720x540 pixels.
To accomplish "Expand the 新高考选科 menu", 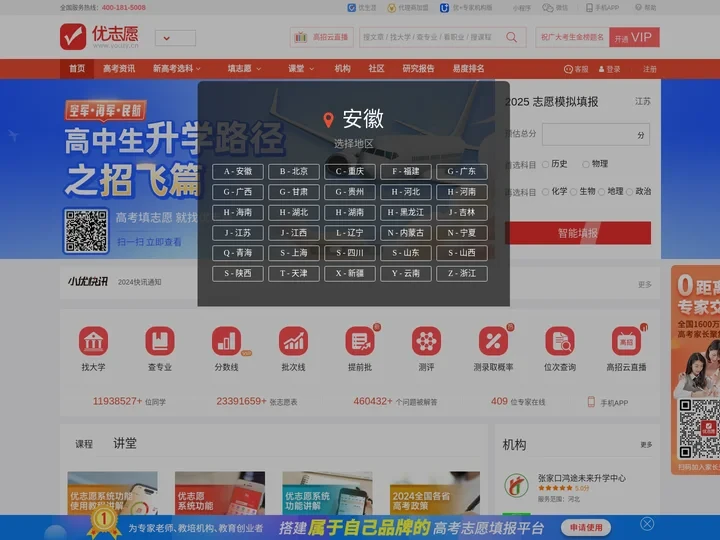I will coord(177,69).
